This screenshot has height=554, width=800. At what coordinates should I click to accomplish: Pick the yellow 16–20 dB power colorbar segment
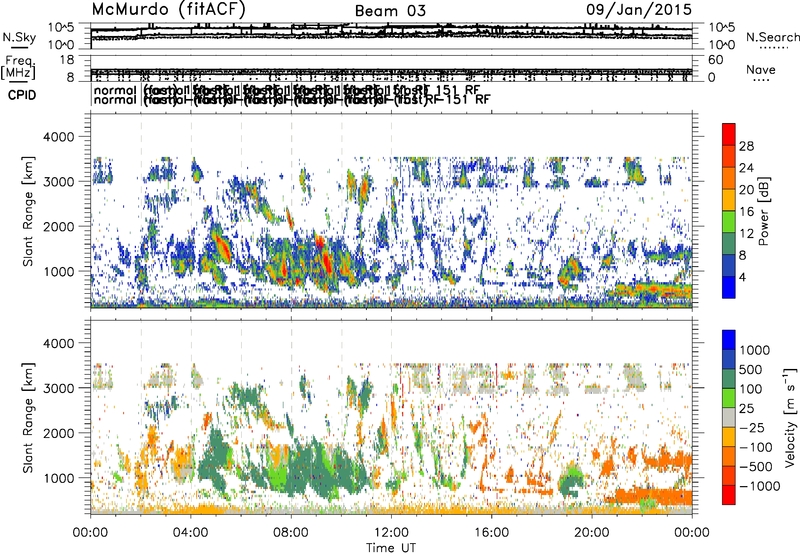(729, 200)
